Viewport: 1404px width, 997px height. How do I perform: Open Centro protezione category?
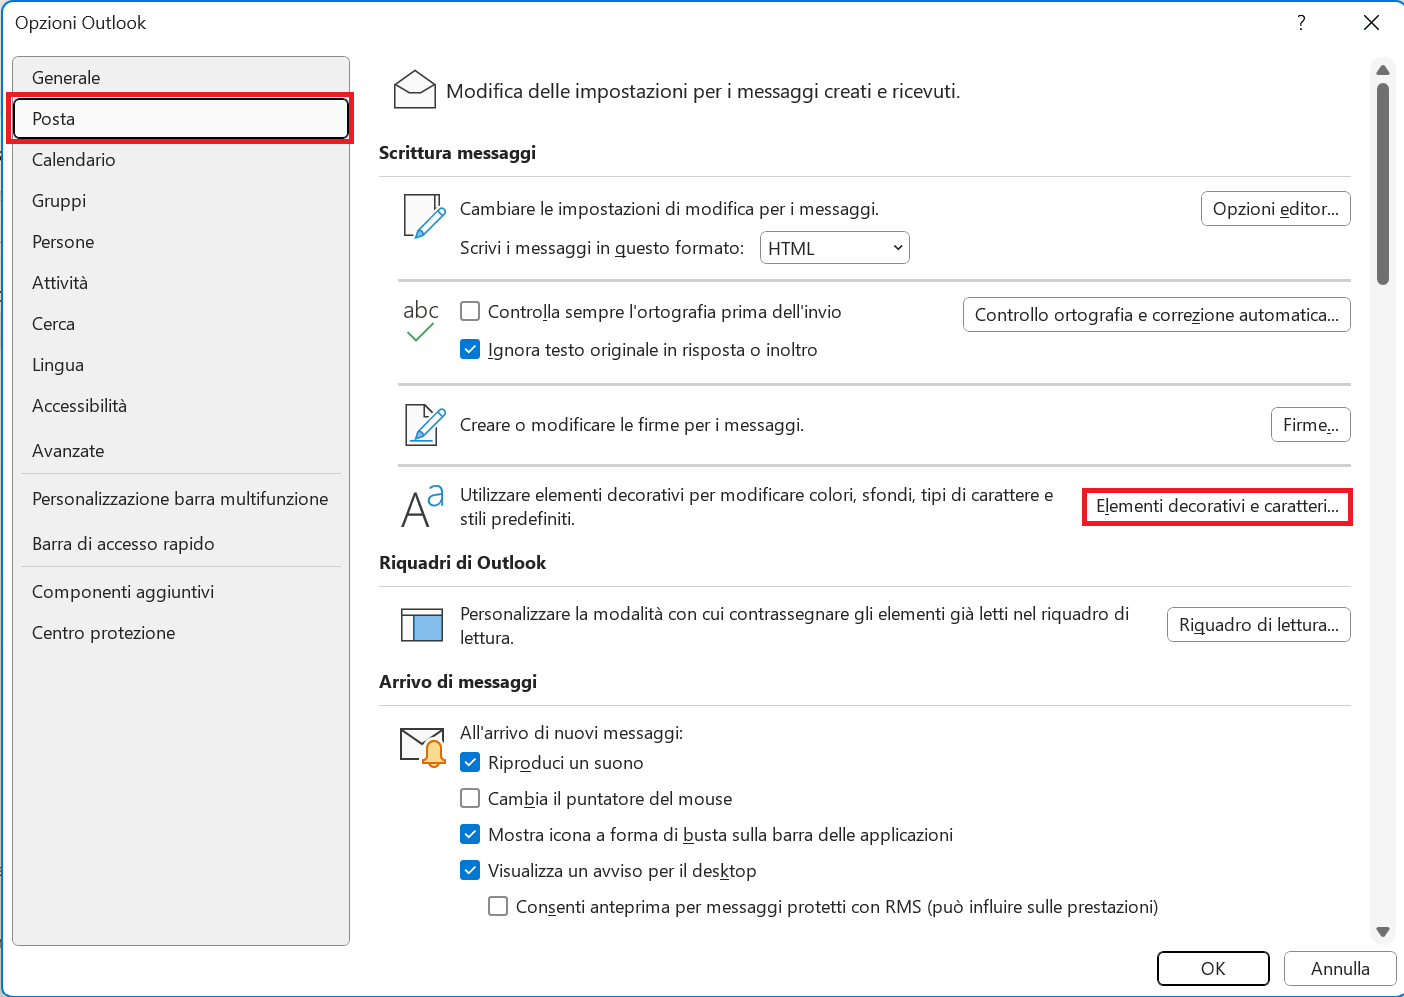click(x=181, y=632)
